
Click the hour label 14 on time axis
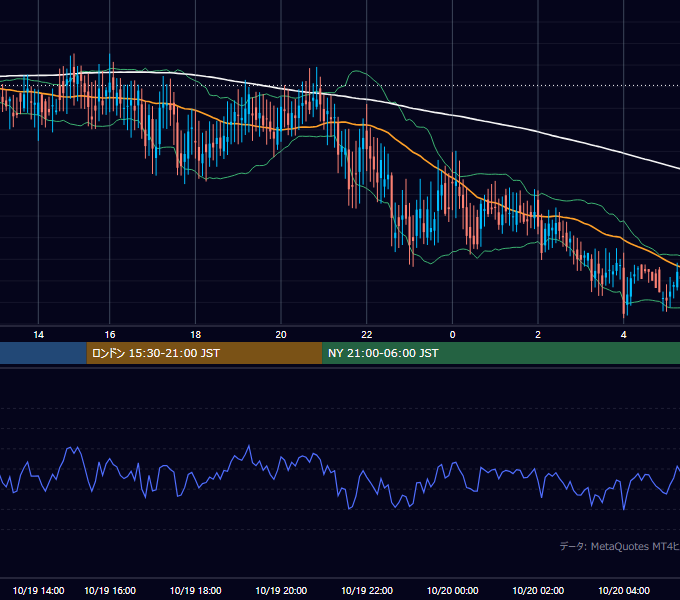click(x=39, y=335)
